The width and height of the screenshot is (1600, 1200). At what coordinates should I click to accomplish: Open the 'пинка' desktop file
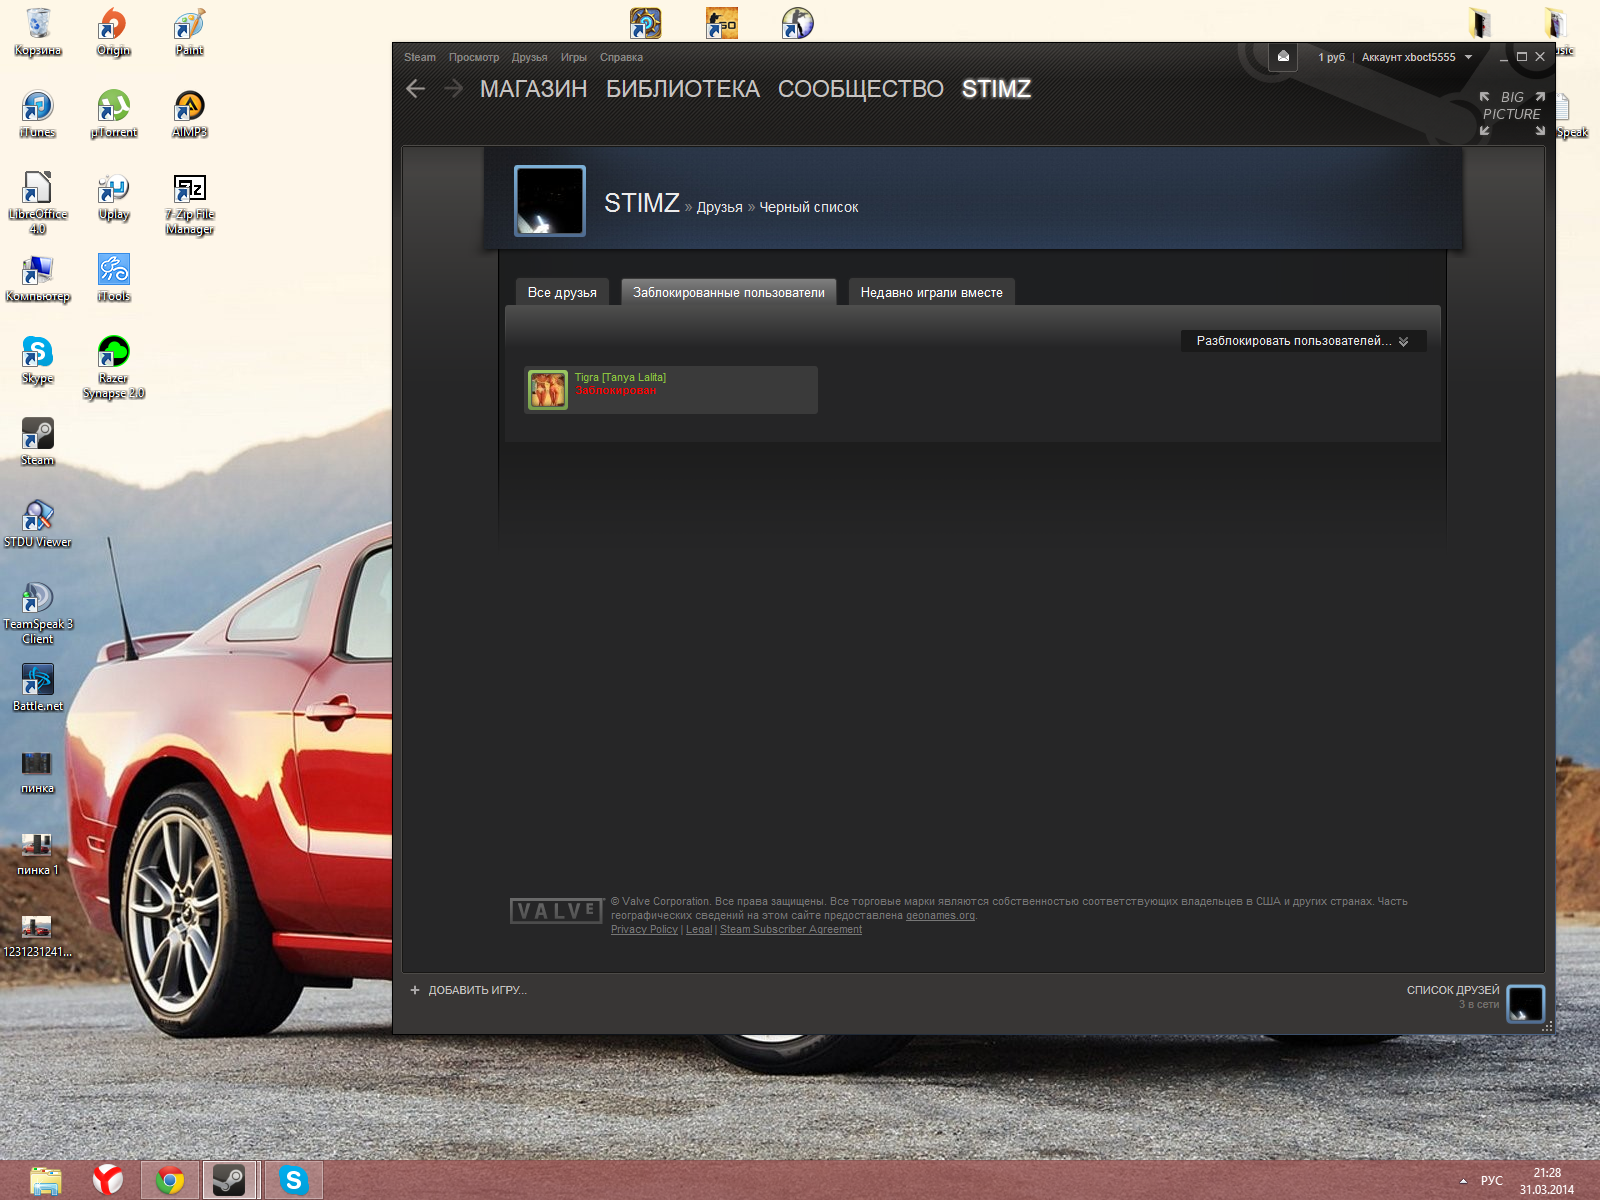(37, 770)
